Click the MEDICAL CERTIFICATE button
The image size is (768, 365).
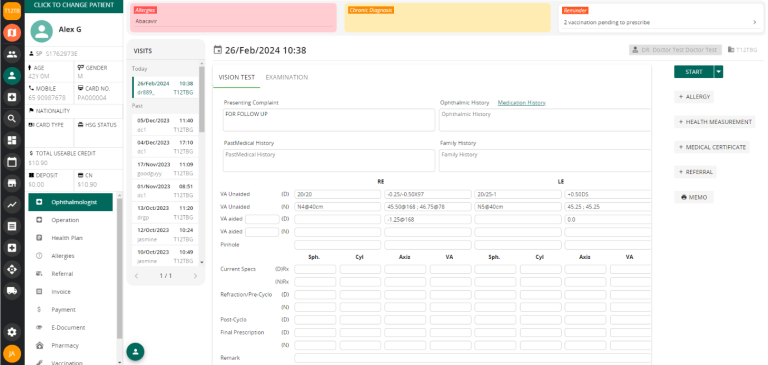(712, 147)
